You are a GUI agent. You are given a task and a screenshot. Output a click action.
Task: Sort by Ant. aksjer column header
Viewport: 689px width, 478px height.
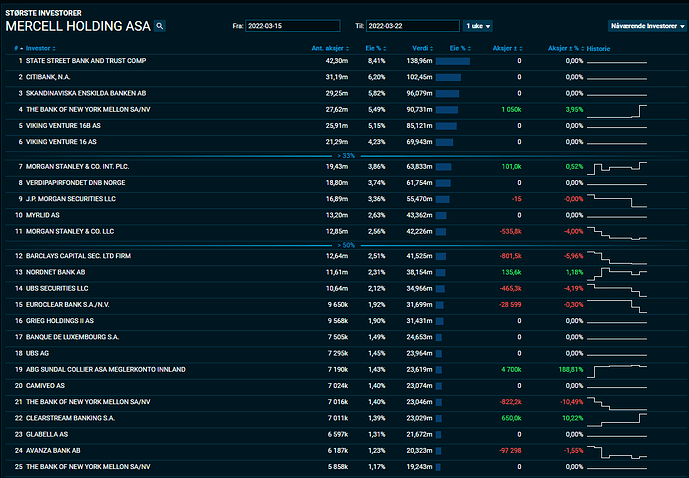[330, 48]
